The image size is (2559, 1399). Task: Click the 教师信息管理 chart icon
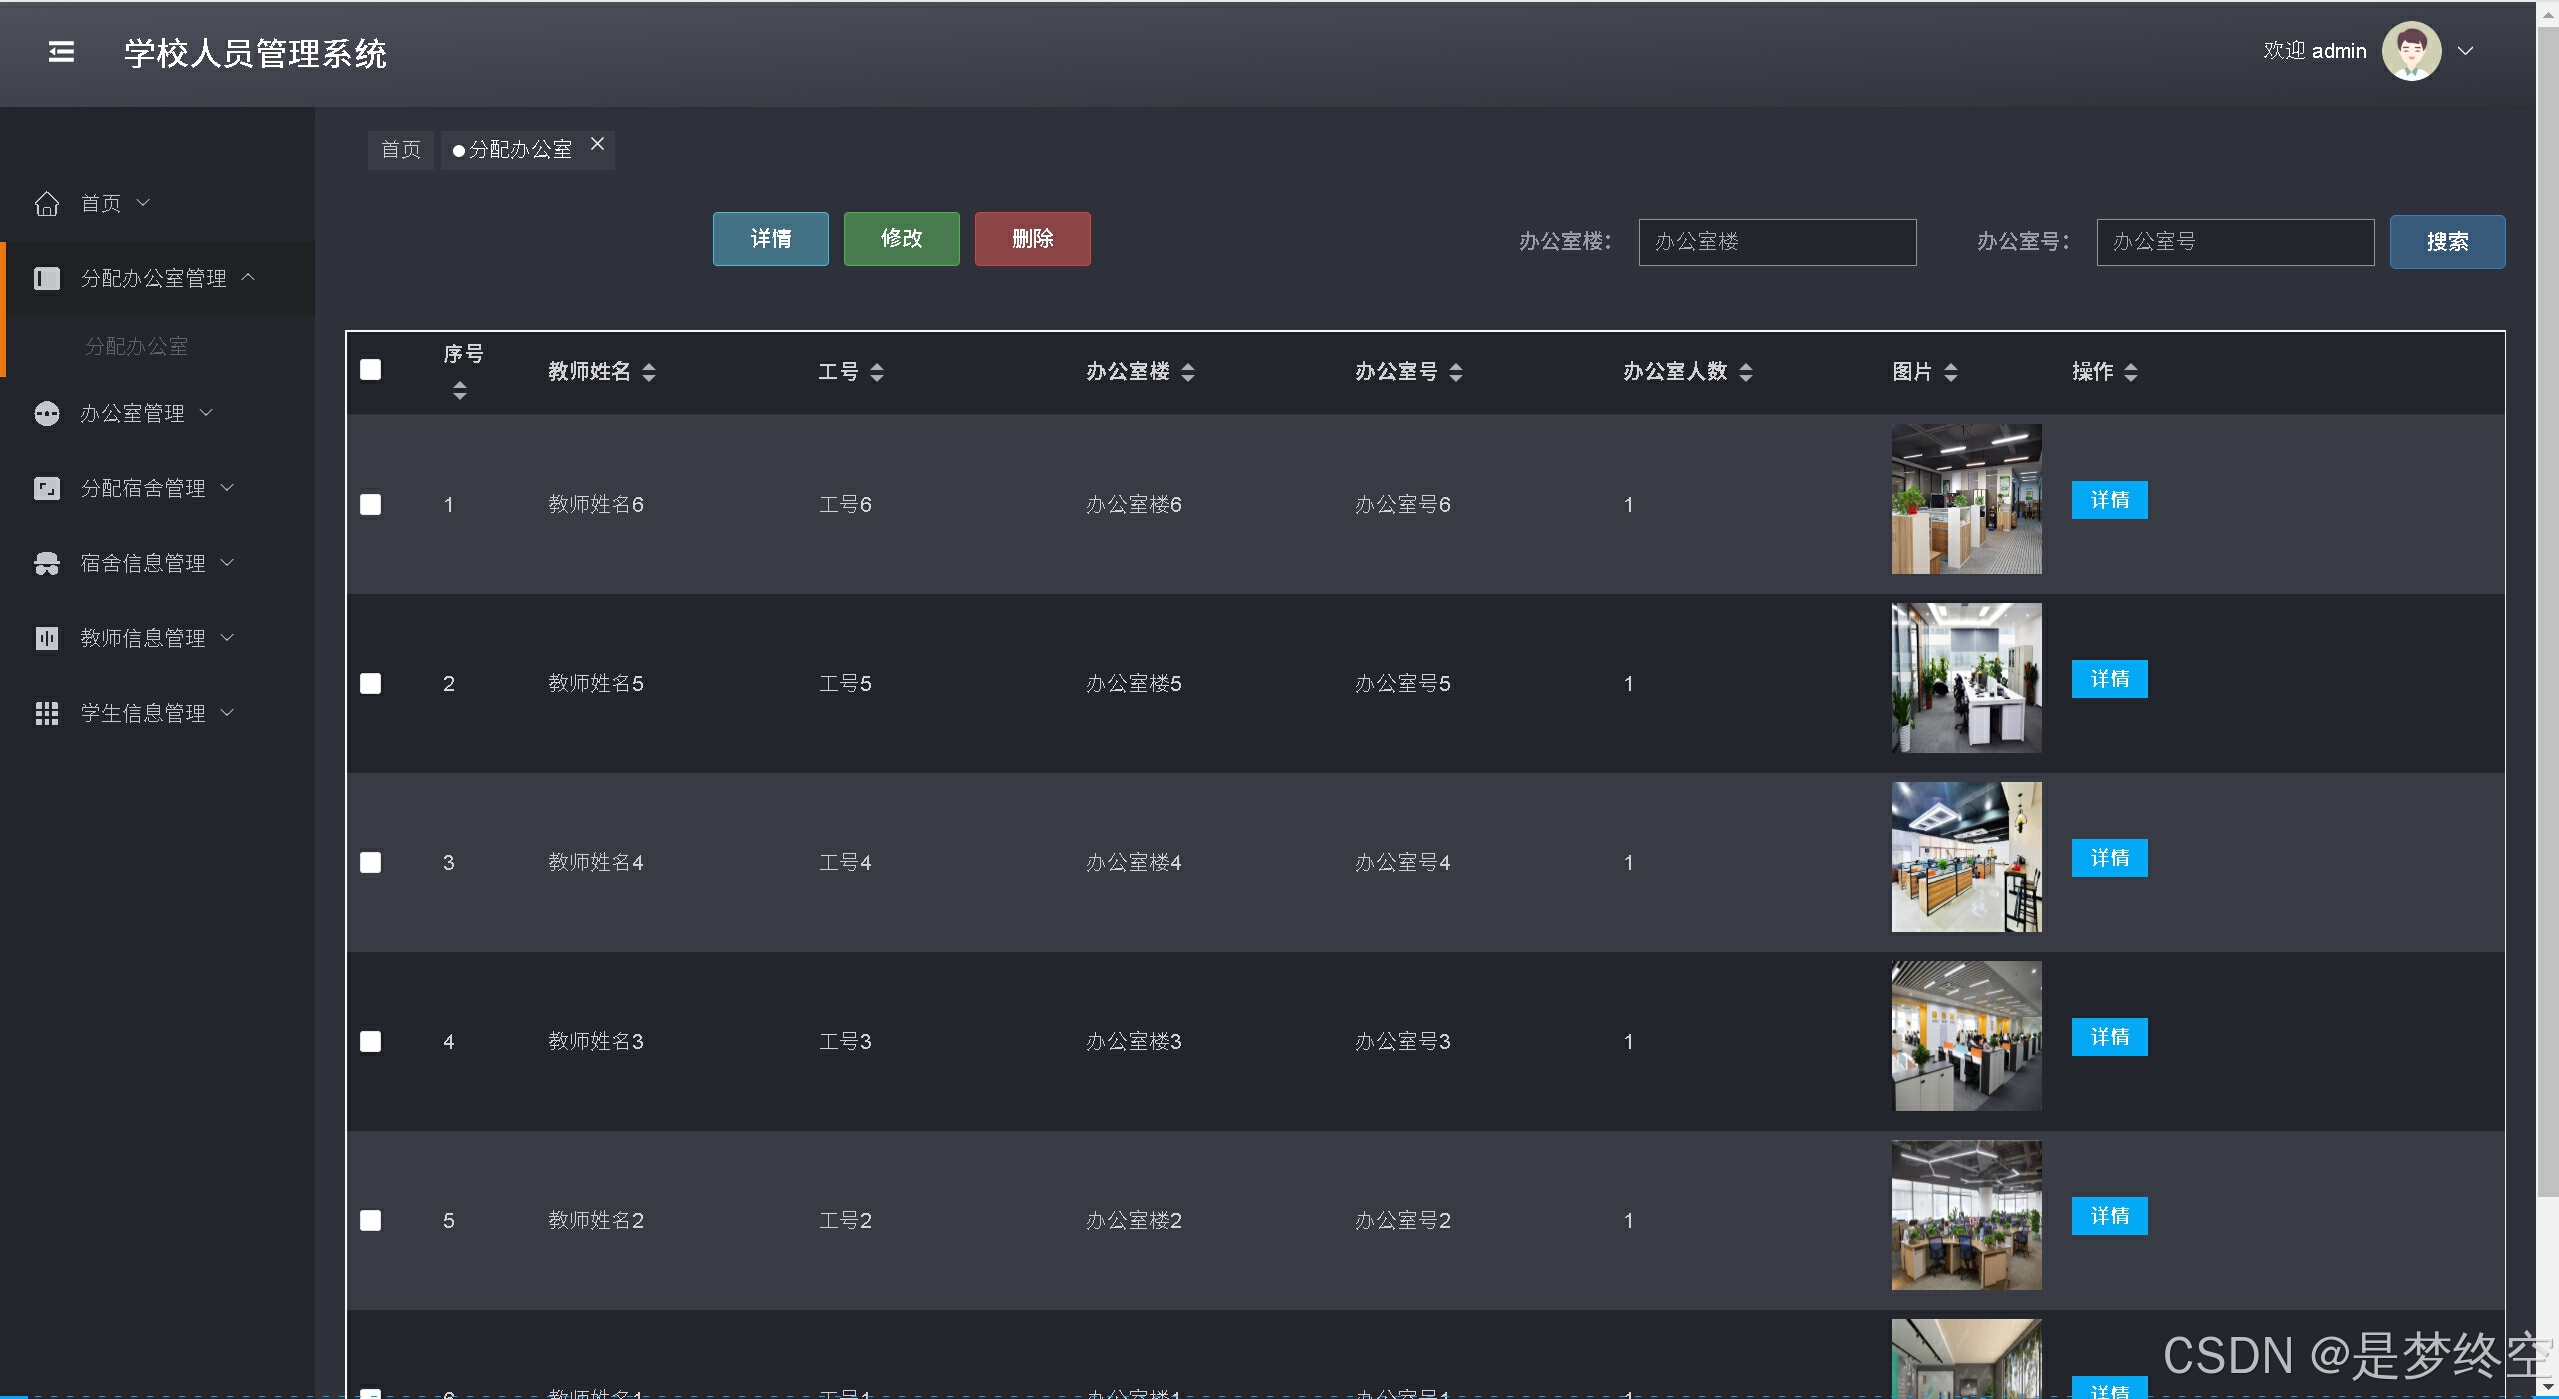tap(46, 638)
